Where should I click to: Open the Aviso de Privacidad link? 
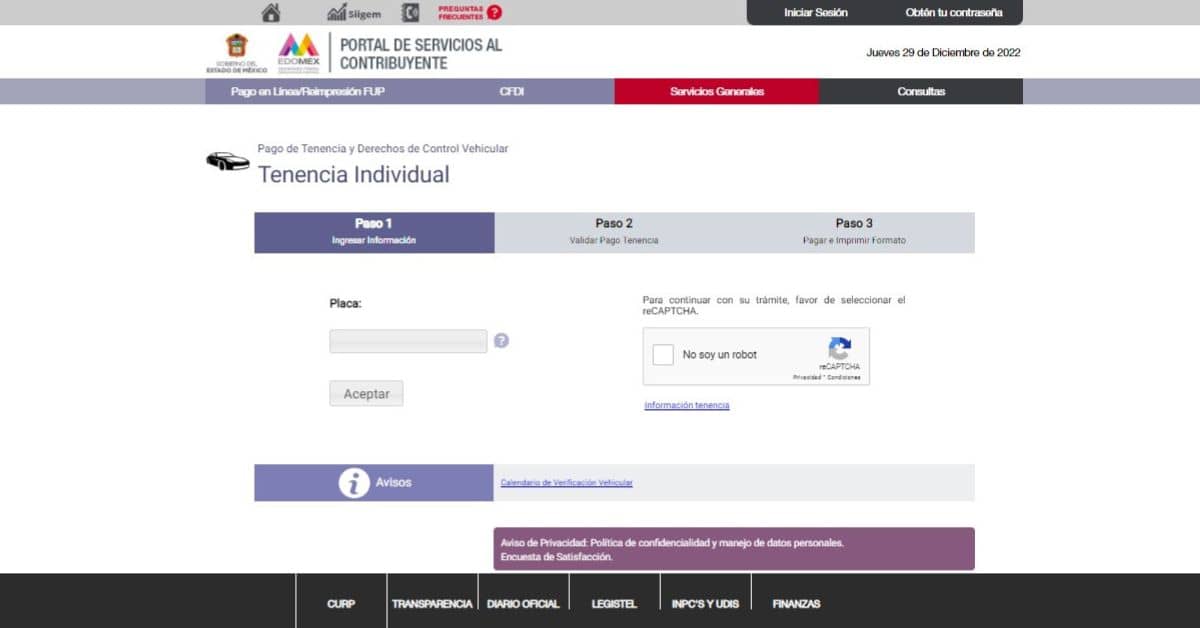[x=672, y=543]
